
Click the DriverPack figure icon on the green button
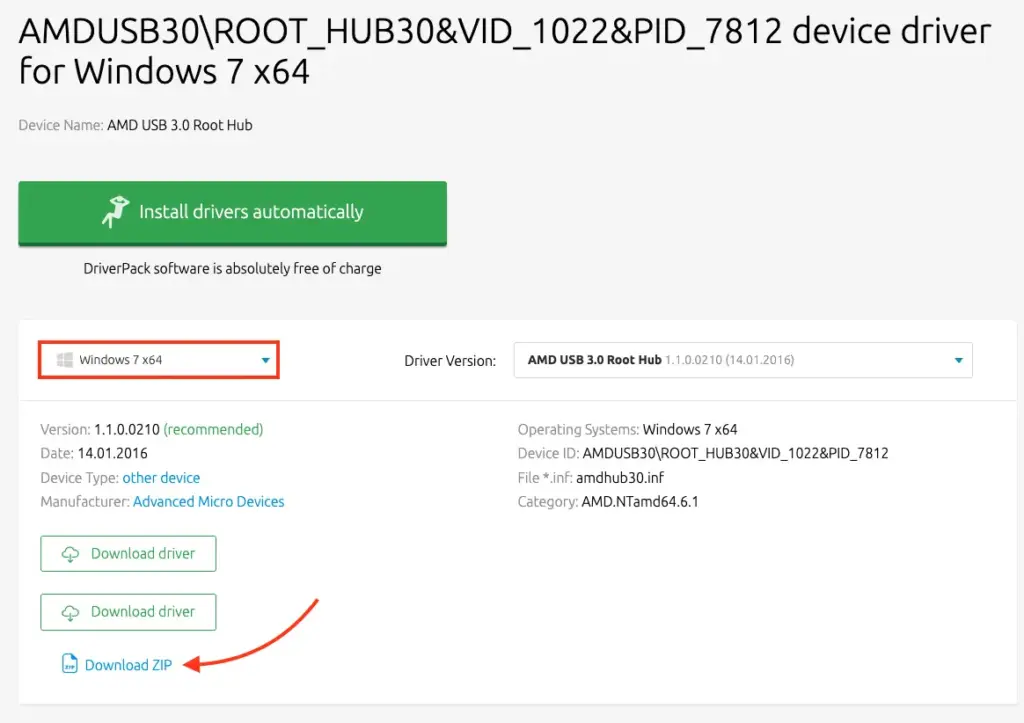[116, 211]
